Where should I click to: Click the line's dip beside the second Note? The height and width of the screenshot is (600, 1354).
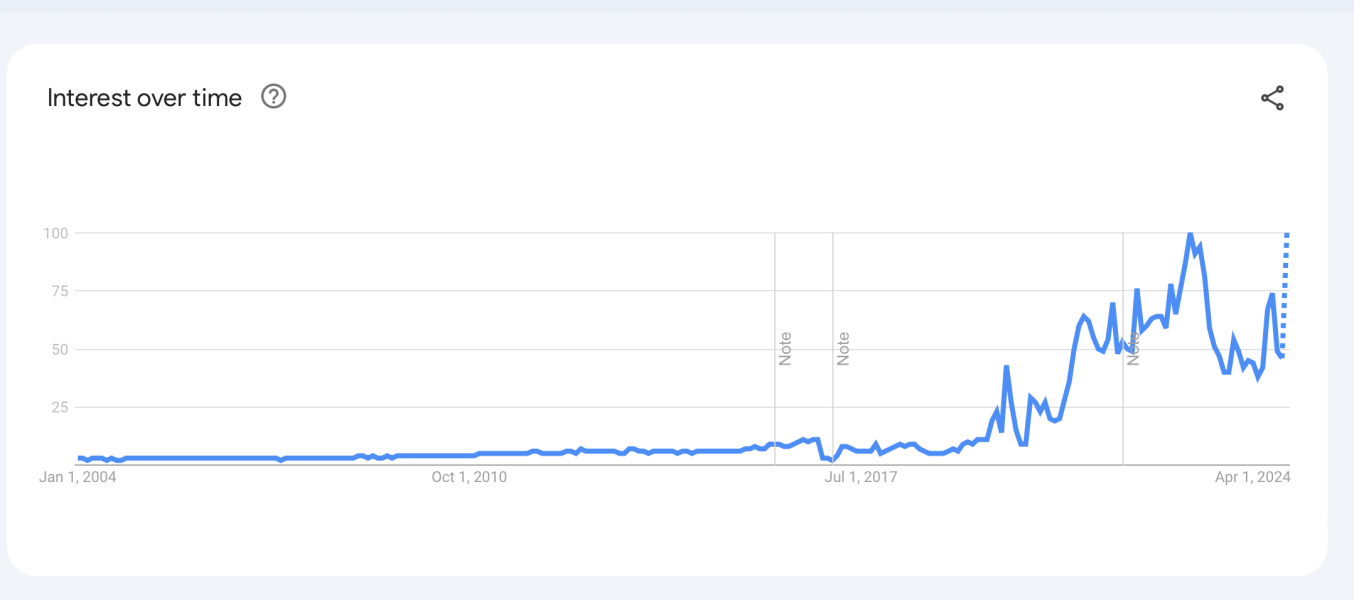(x=830, y=460)
